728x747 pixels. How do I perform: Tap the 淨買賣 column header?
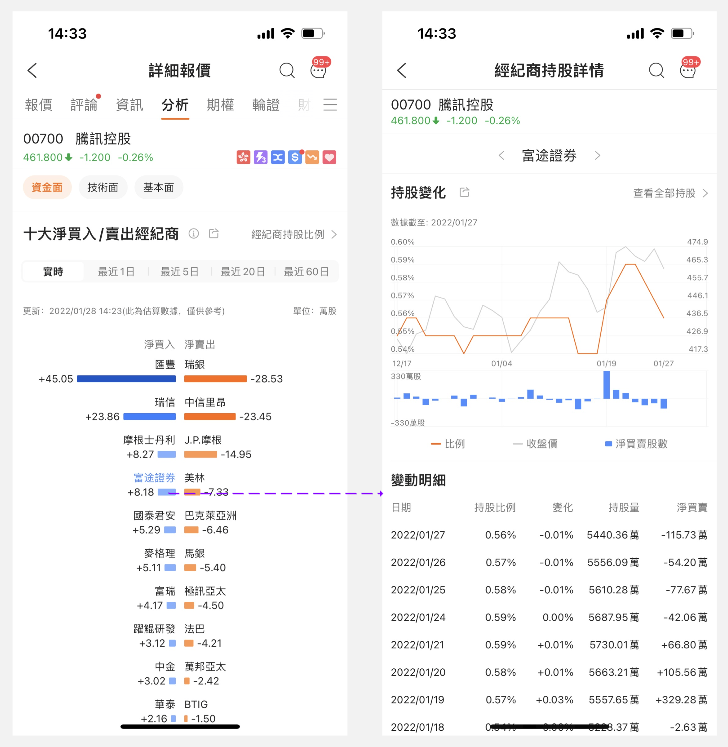point(692,508)
